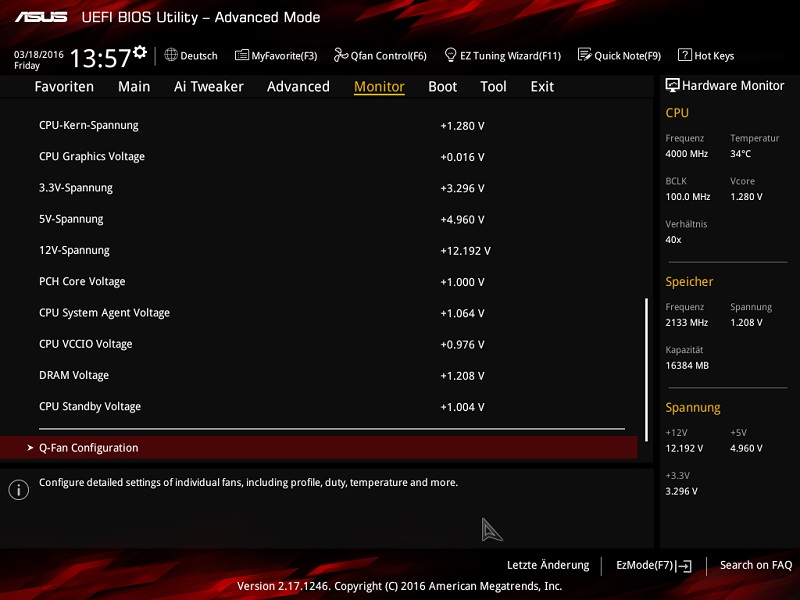Click the globe language icon
Viewport: 800px width, 600px height.
click(171, 55)
